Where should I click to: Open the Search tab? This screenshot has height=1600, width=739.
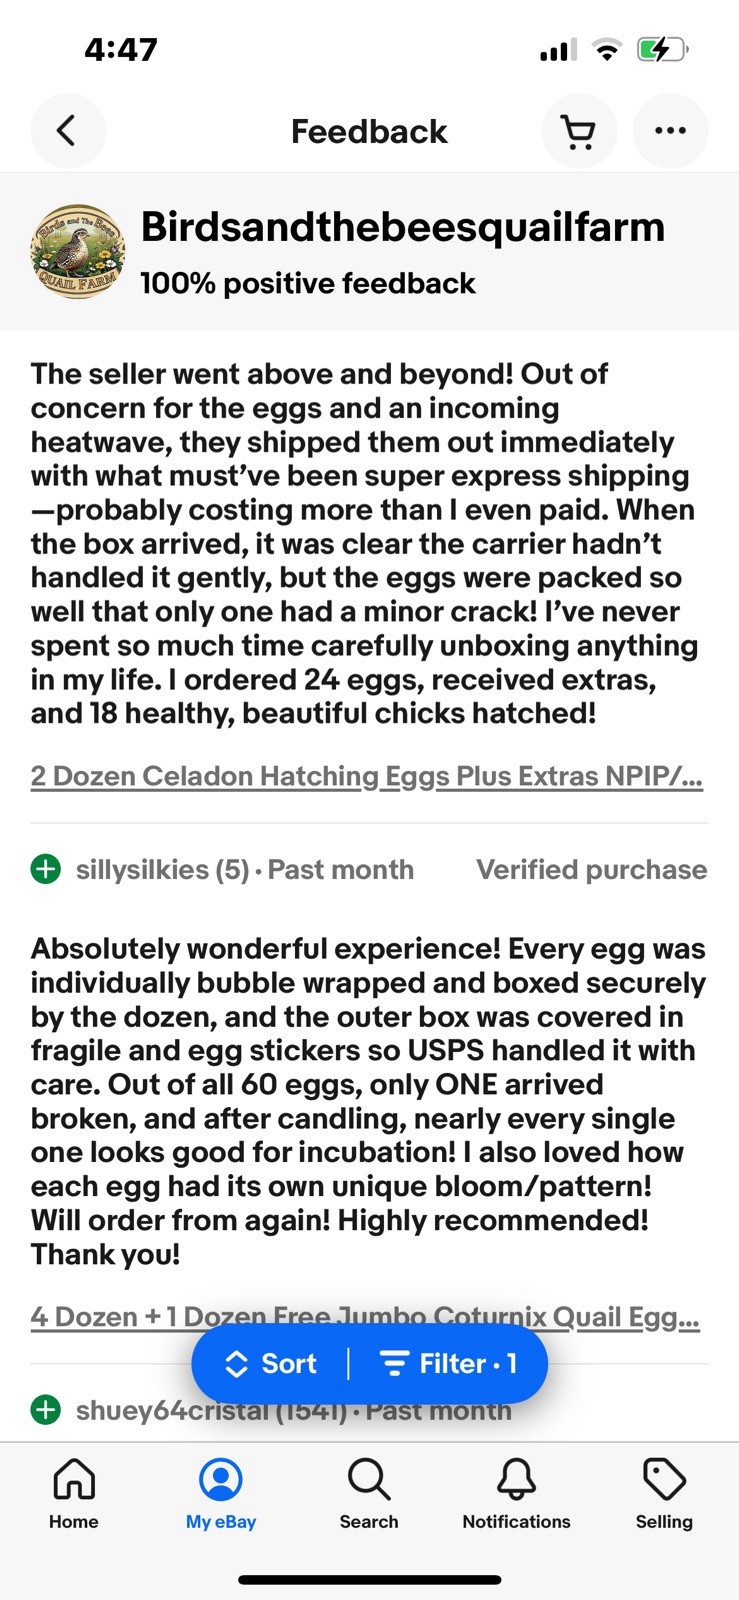point(369,1493)
